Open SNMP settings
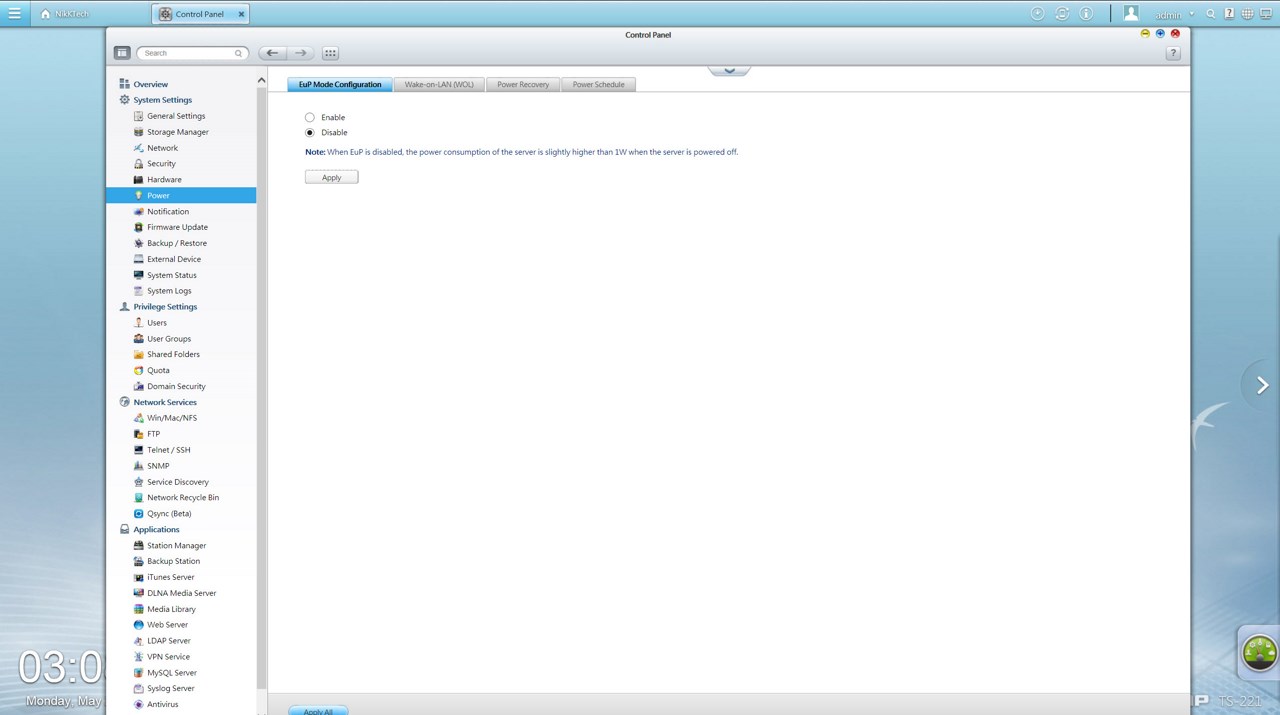Viewport: 1280px width, 715px height. [x=158, y=466]
